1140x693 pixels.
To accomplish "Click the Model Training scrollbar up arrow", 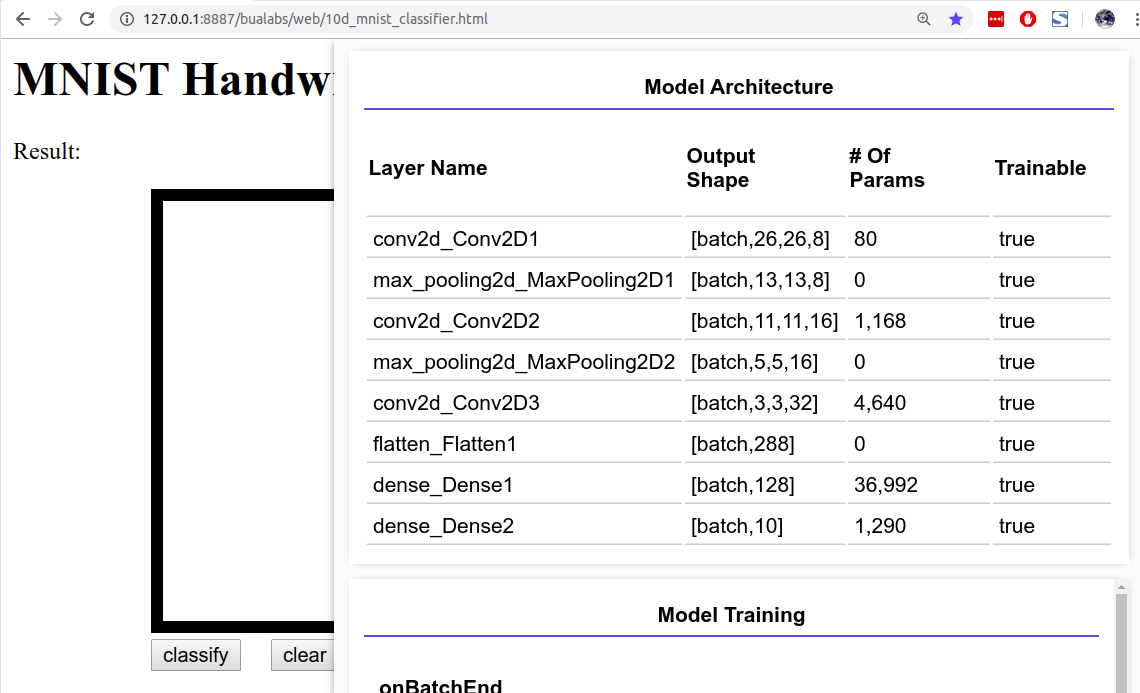I will 1121,588.
